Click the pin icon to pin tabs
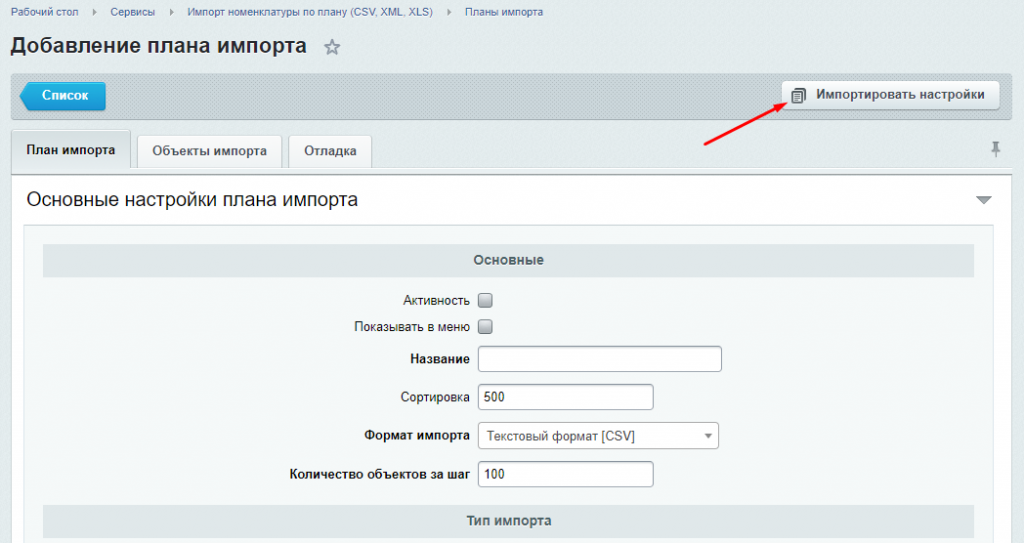 click(995, 150)
